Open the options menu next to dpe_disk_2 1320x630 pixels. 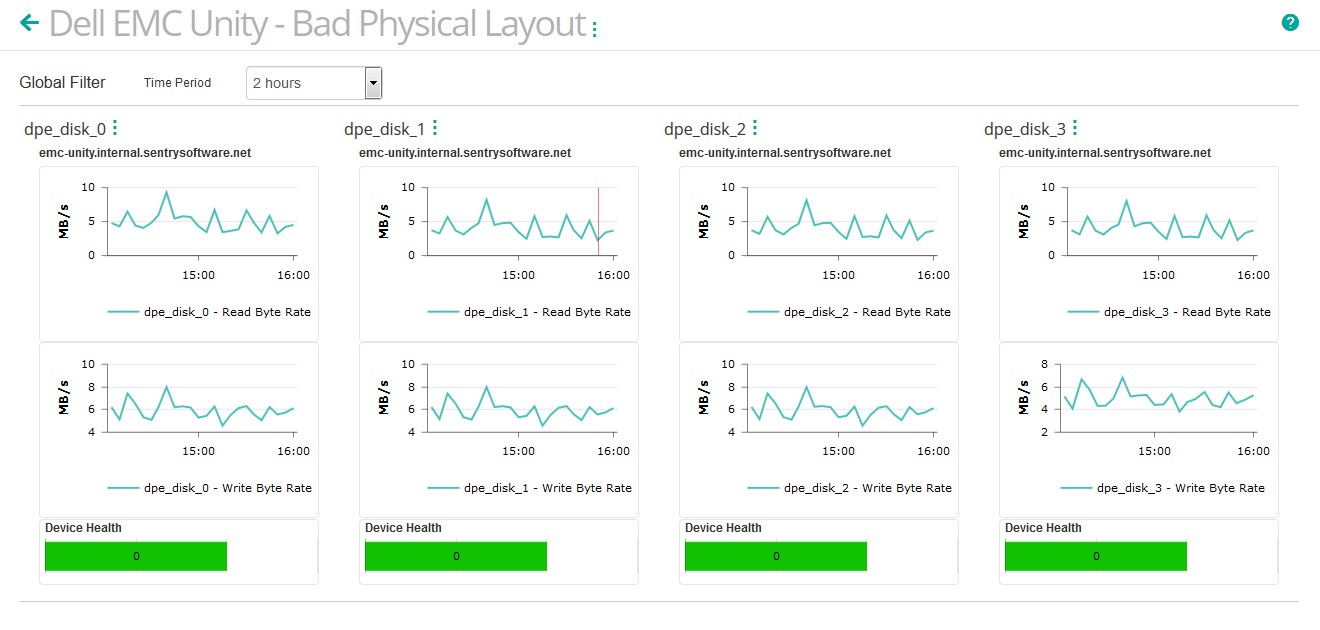pyautogui.click(x=756, y=128)
